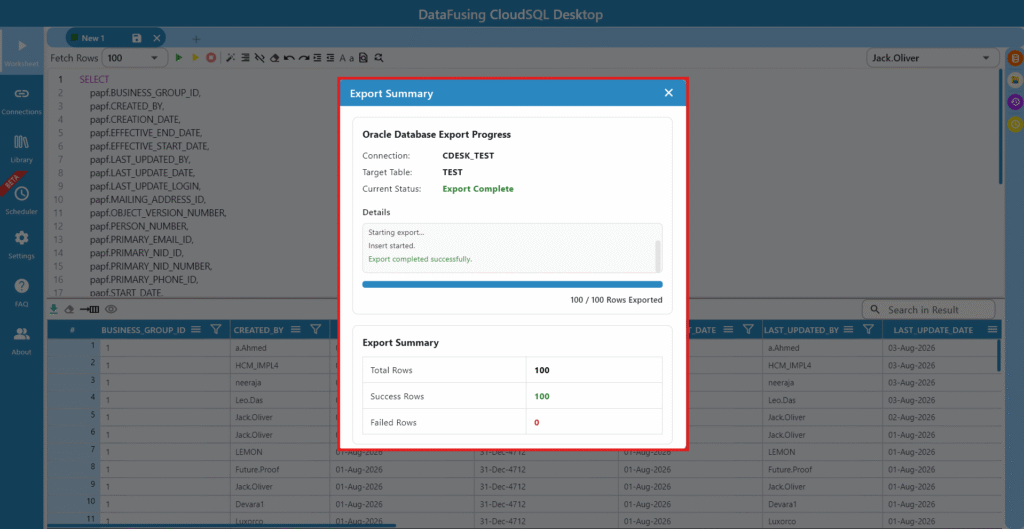Click the red Stop execution icon

211,58
